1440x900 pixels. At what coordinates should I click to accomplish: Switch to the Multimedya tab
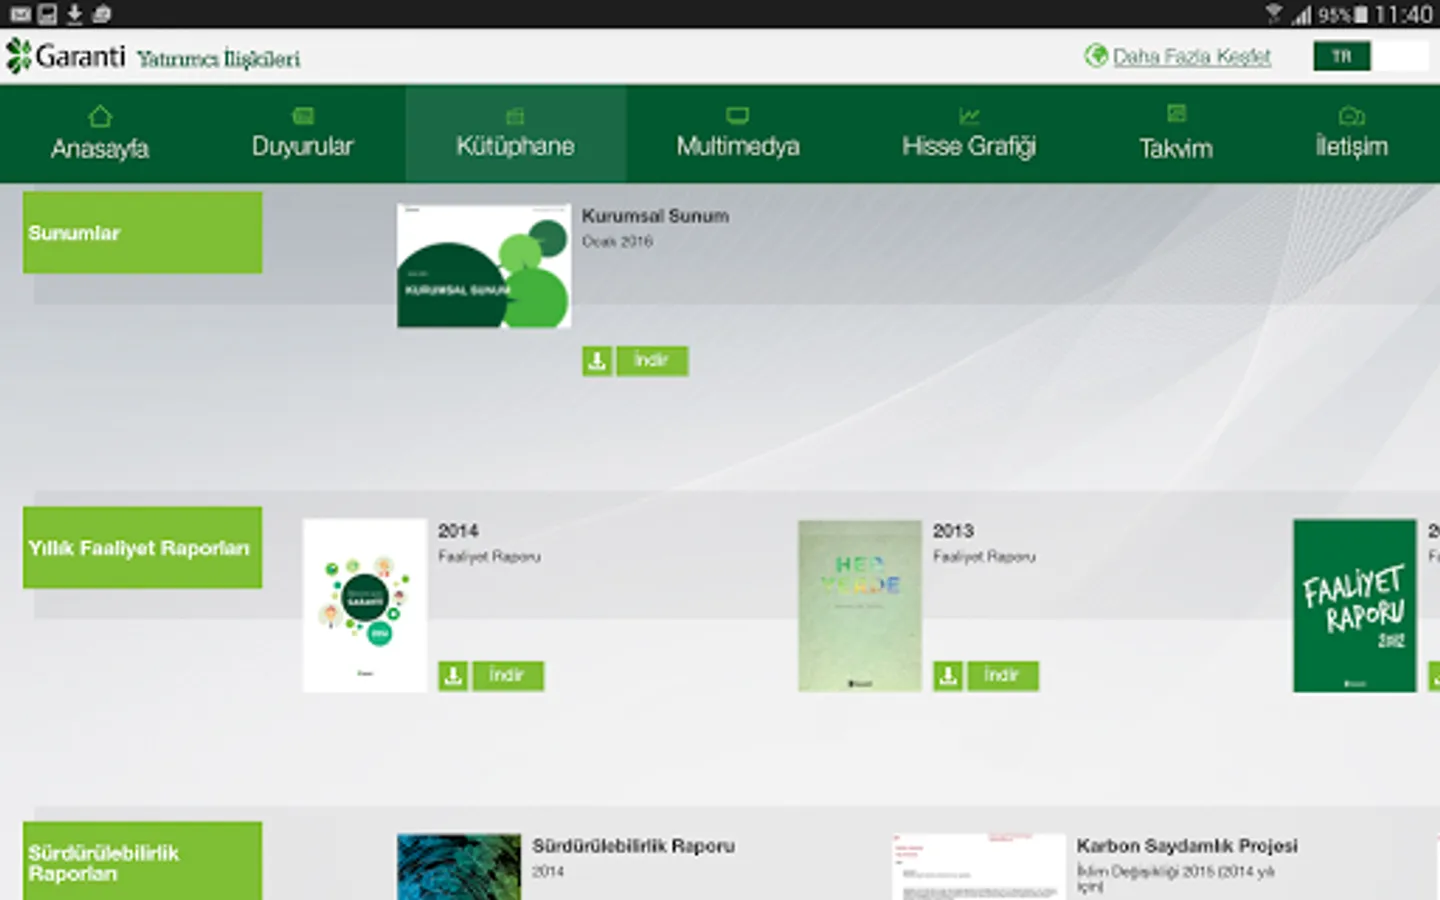pos(738,134)
